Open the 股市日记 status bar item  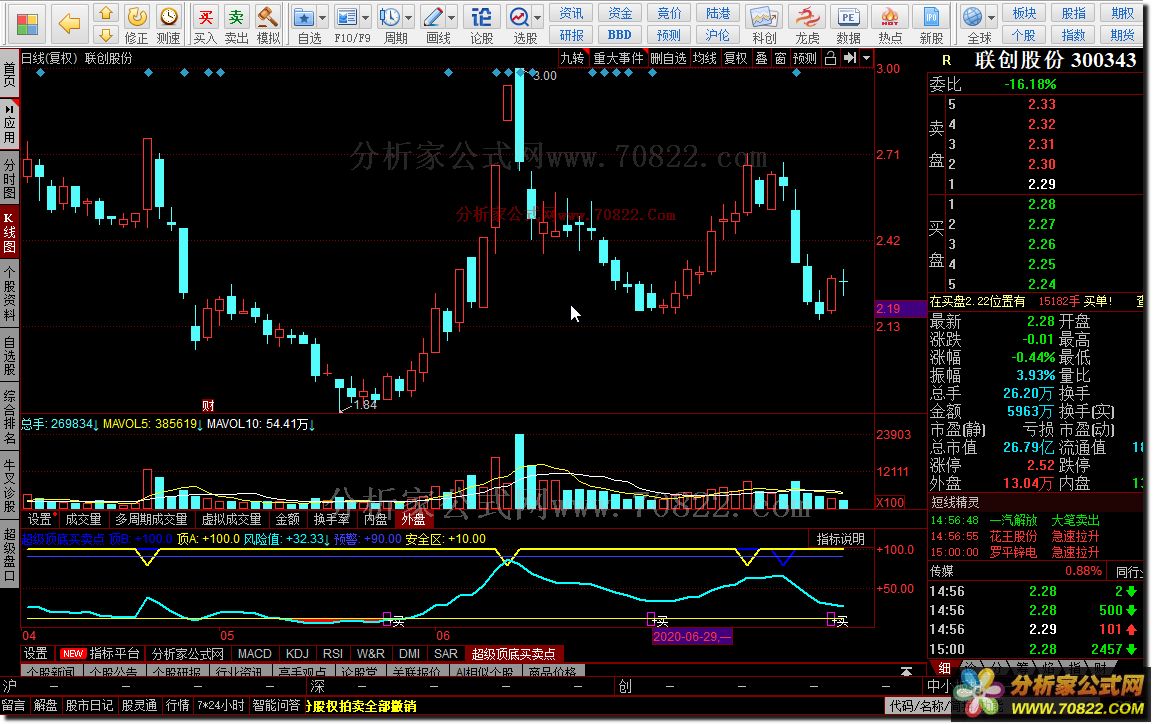pyautogui.click(x=89, y=705)
